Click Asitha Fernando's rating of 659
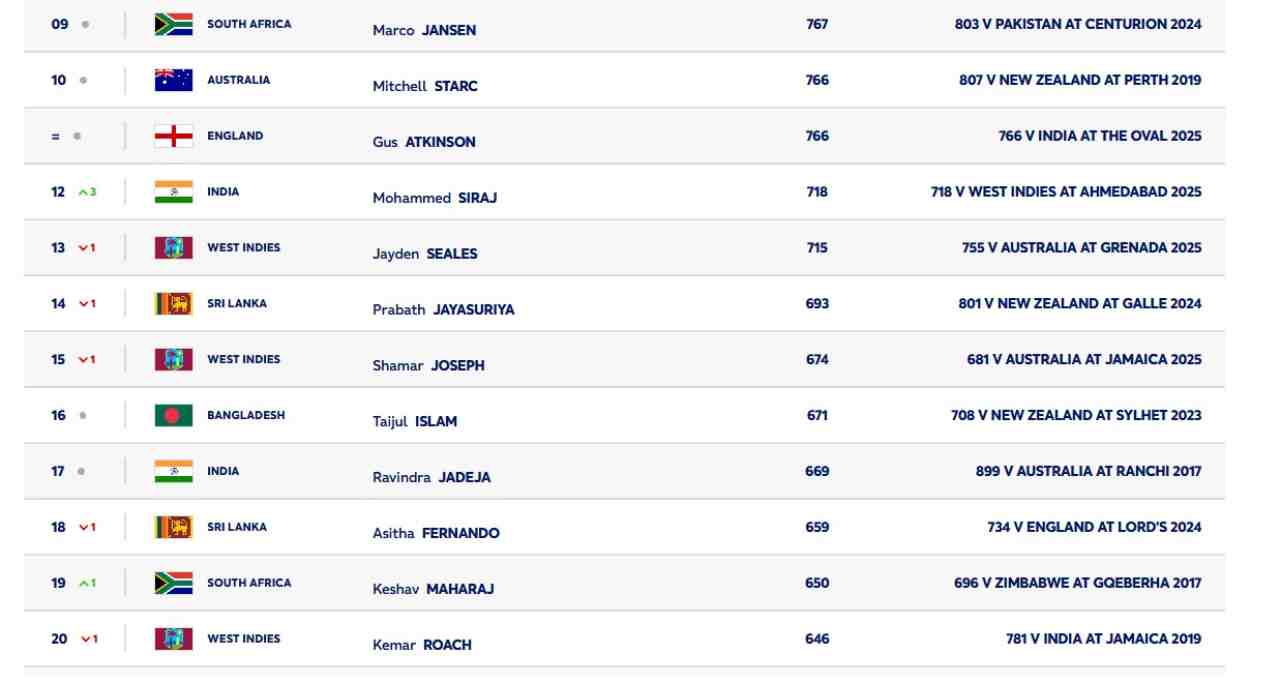Screen dimensions: 1280x680 click(x=817, y=527)
